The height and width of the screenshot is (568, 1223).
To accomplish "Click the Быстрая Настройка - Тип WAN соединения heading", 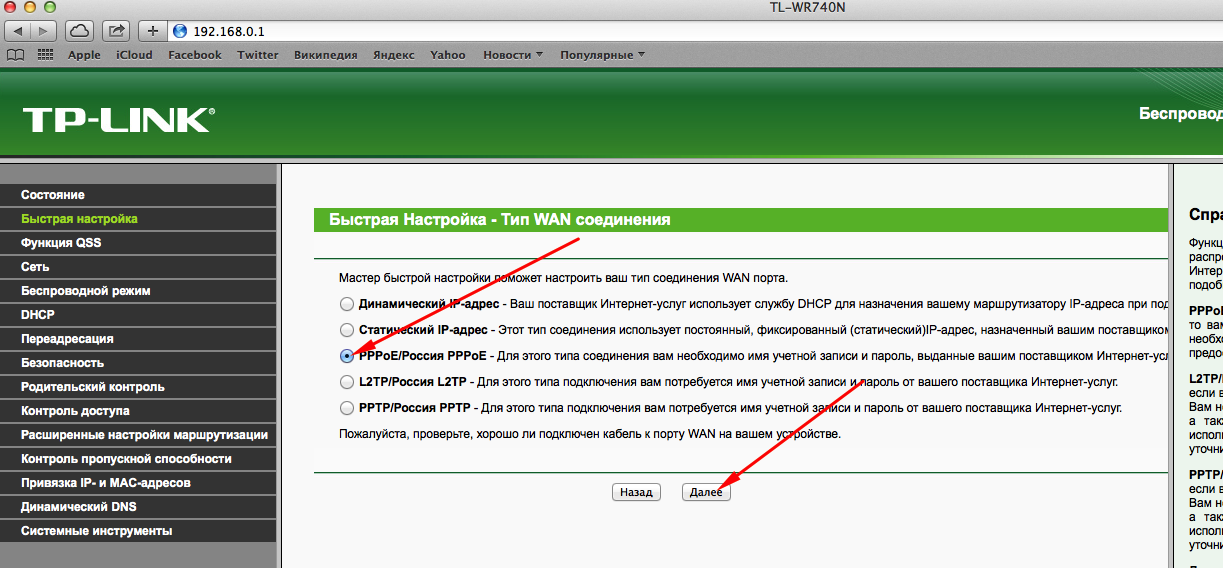I will (x=500, y=219).
